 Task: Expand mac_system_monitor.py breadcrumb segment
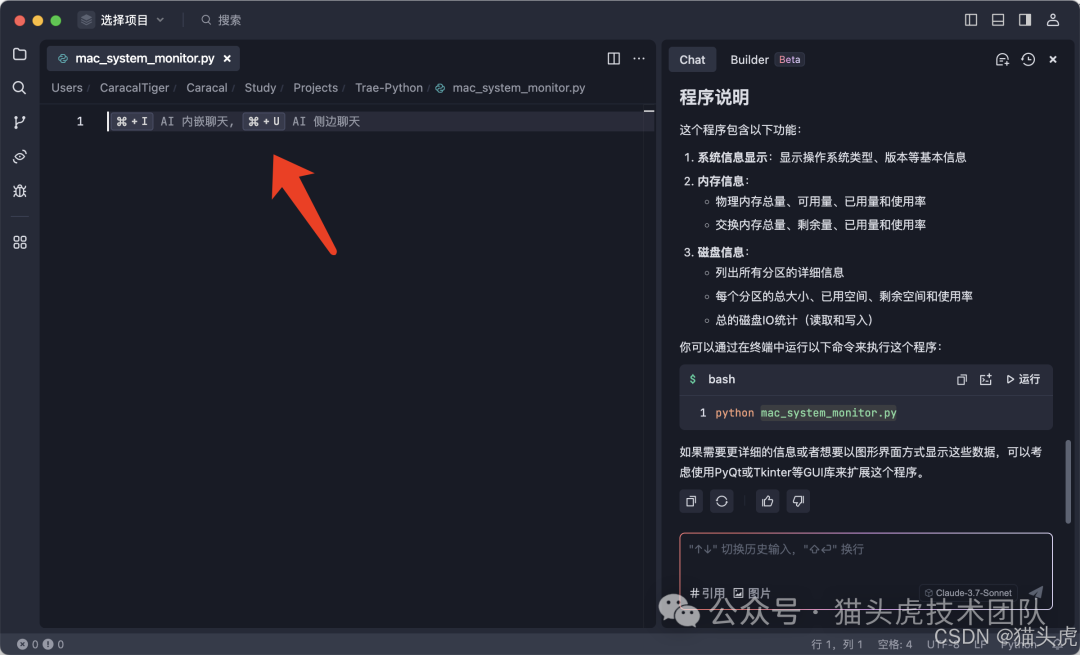pyautogui.click(x=519, y=88)
